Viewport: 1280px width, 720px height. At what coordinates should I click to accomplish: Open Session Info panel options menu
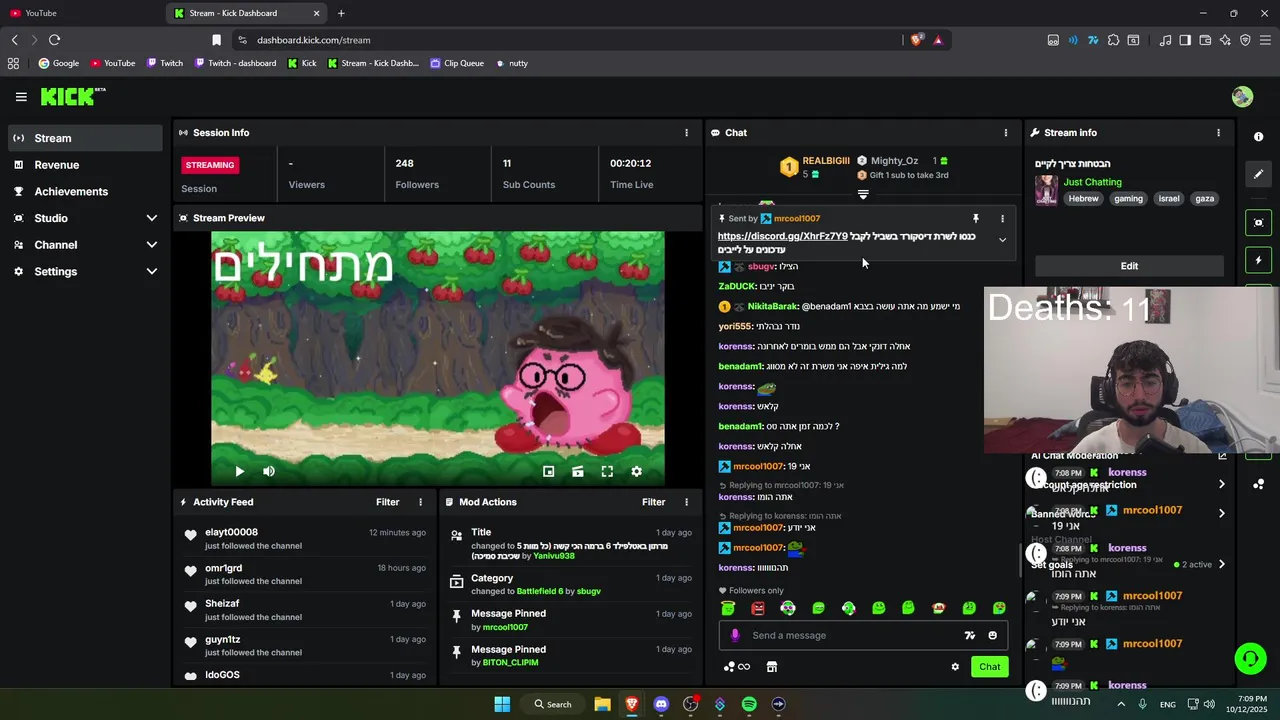pyautogui.click(x=686, y=132)
